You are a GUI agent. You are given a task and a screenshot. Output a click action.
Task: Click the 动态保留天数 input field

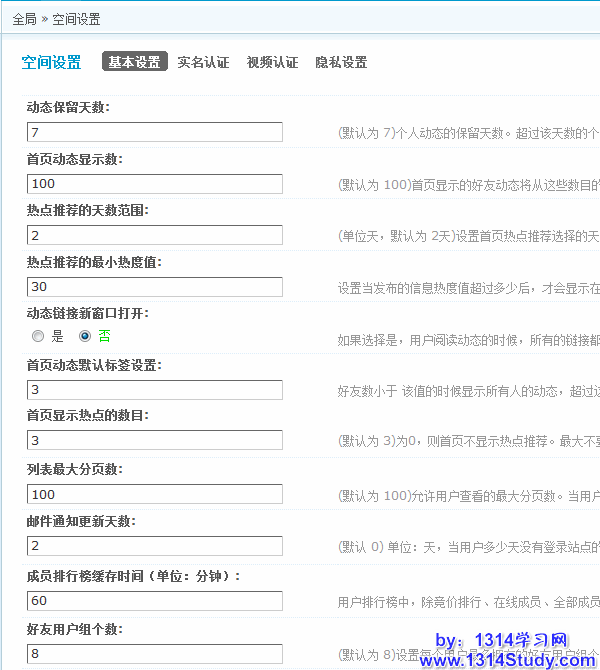point(155,132)
